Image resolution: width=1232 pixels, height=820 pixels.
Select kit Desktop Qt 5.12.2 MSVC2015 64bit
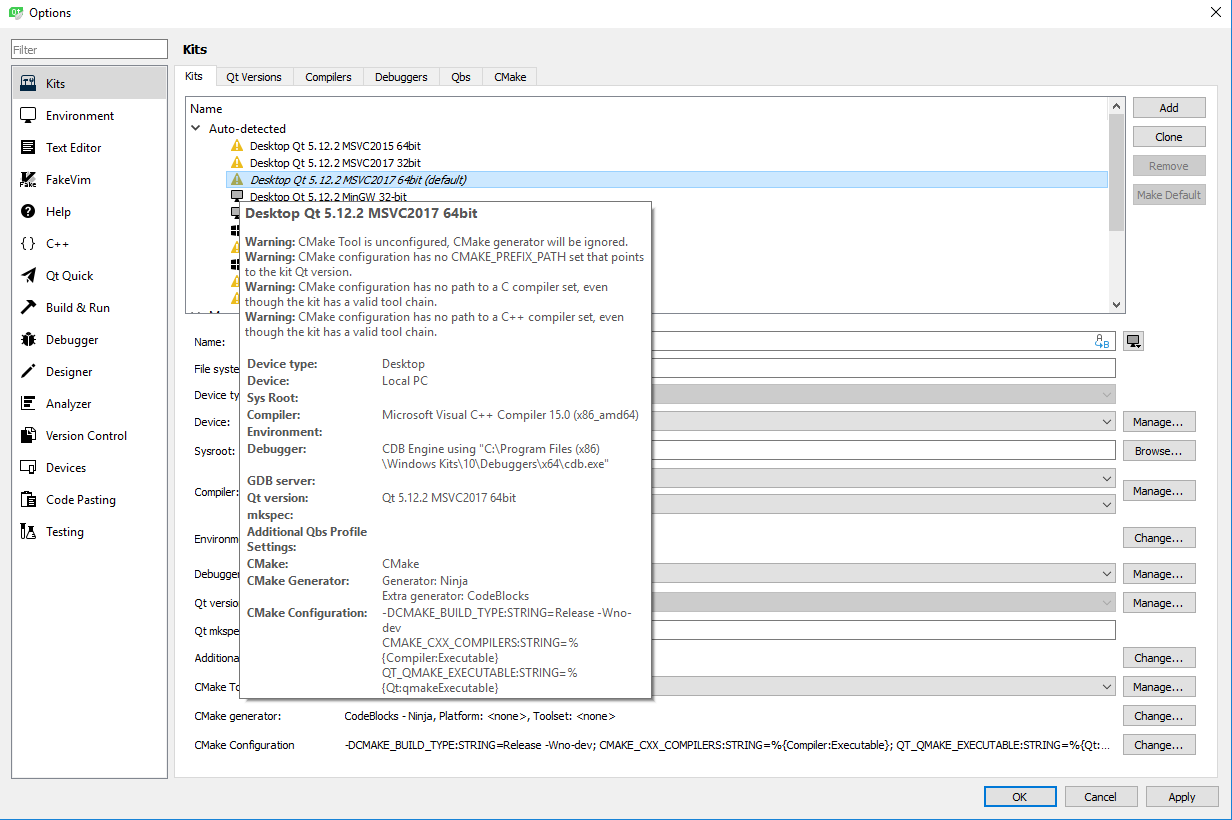point(334,146)
